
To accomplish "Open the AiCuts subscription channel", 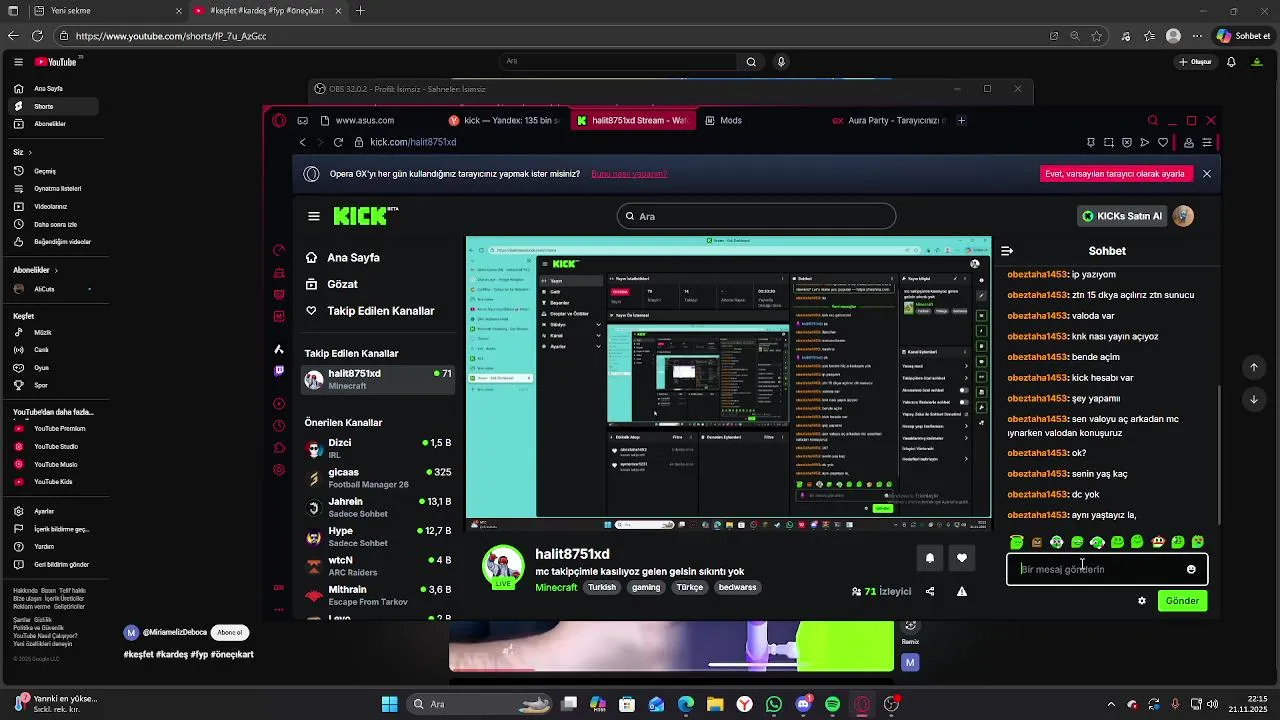I will [55, 289].
